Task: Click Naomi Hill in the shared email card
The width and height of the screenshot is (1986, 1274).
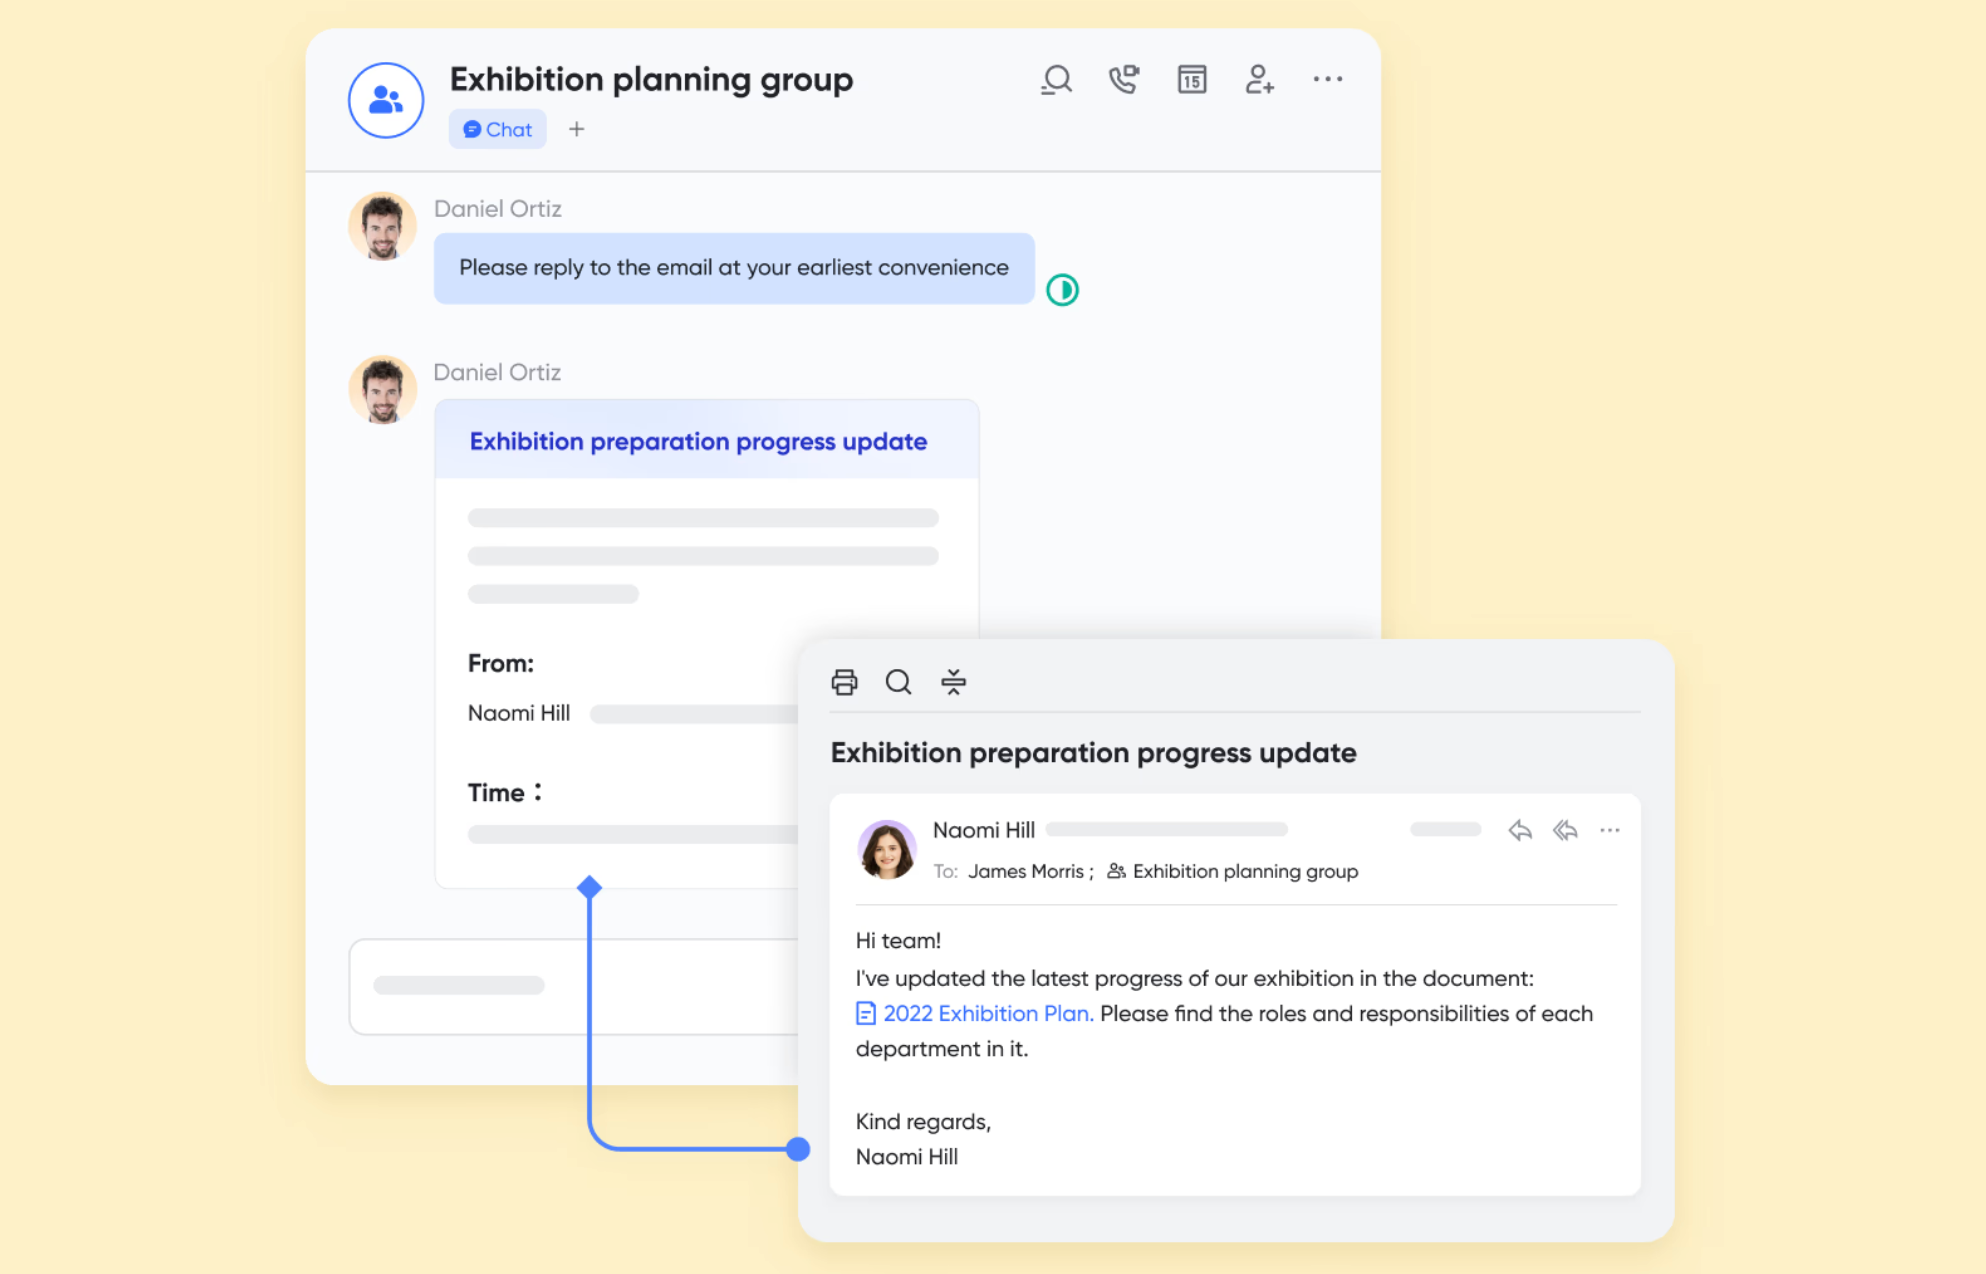Action: pos(519,713)
